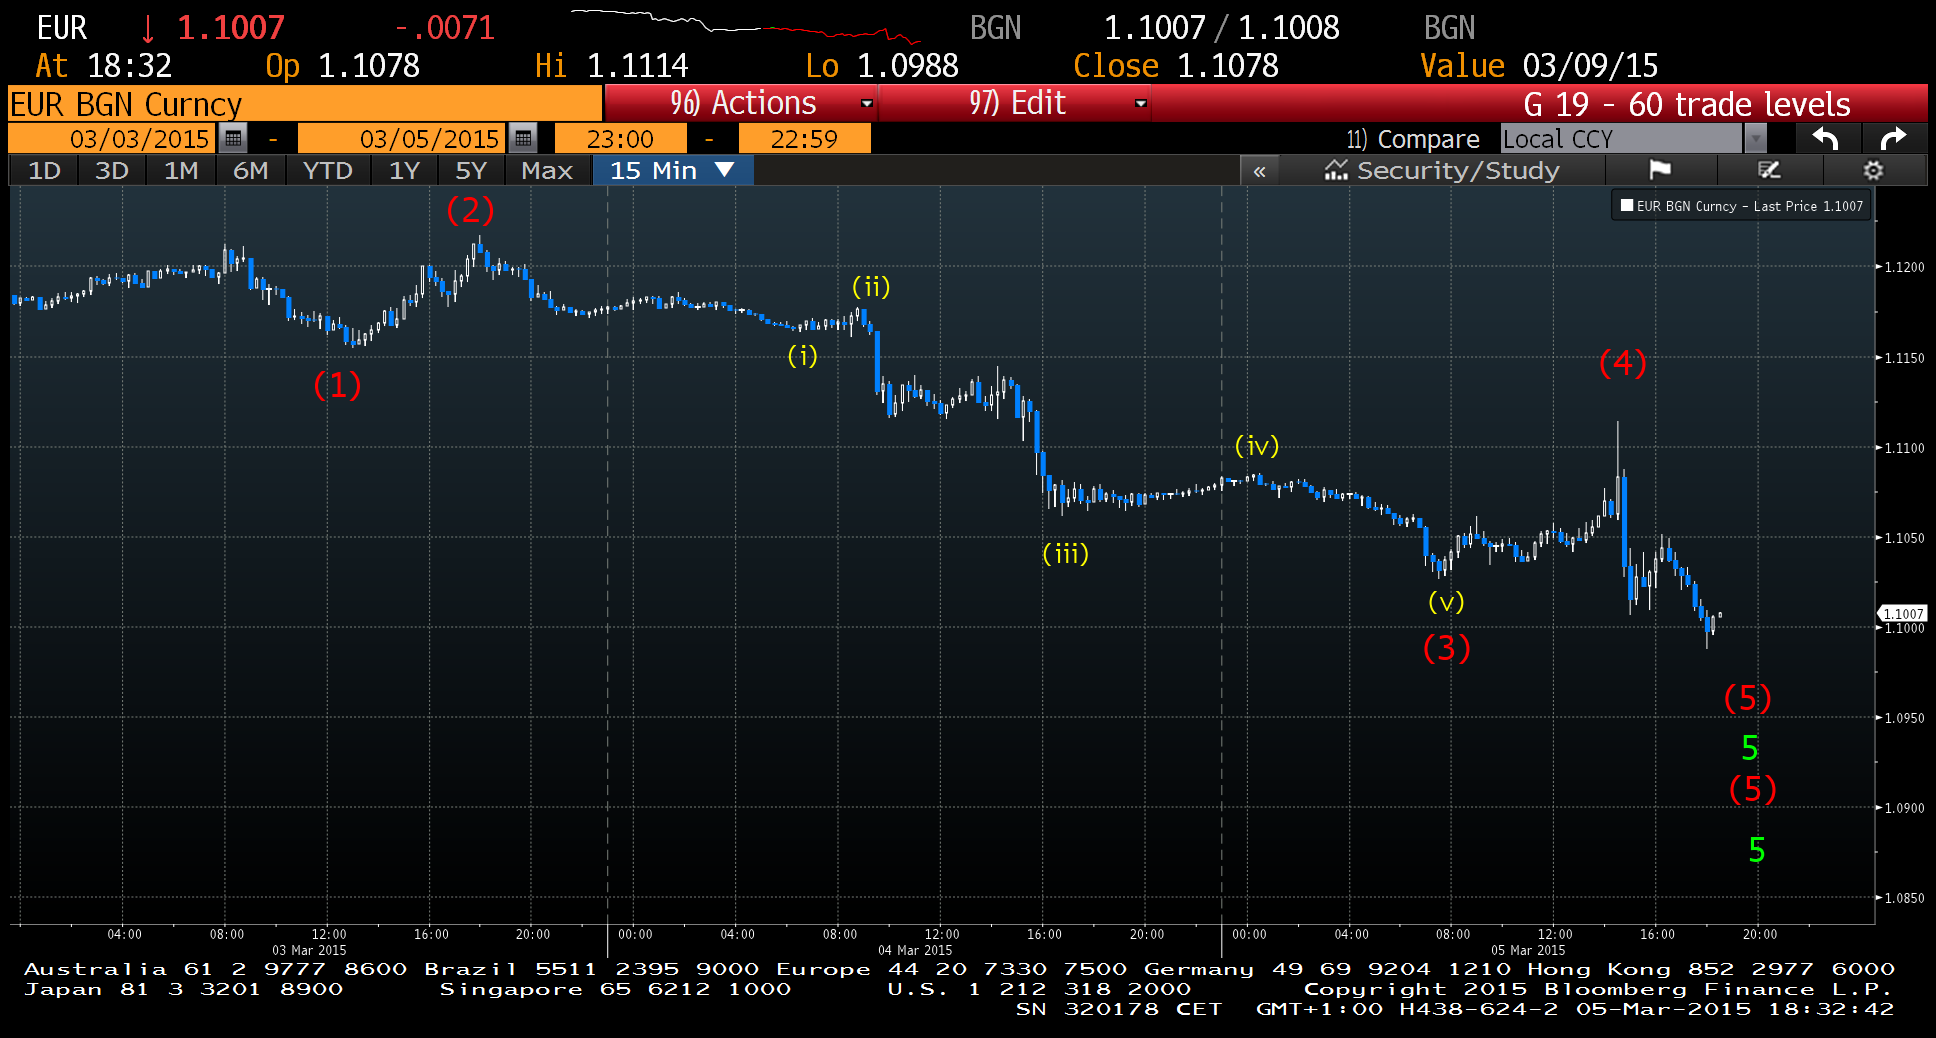Open chart settings gear icon
The image size is (1936, 1038).
[1873, 170]
